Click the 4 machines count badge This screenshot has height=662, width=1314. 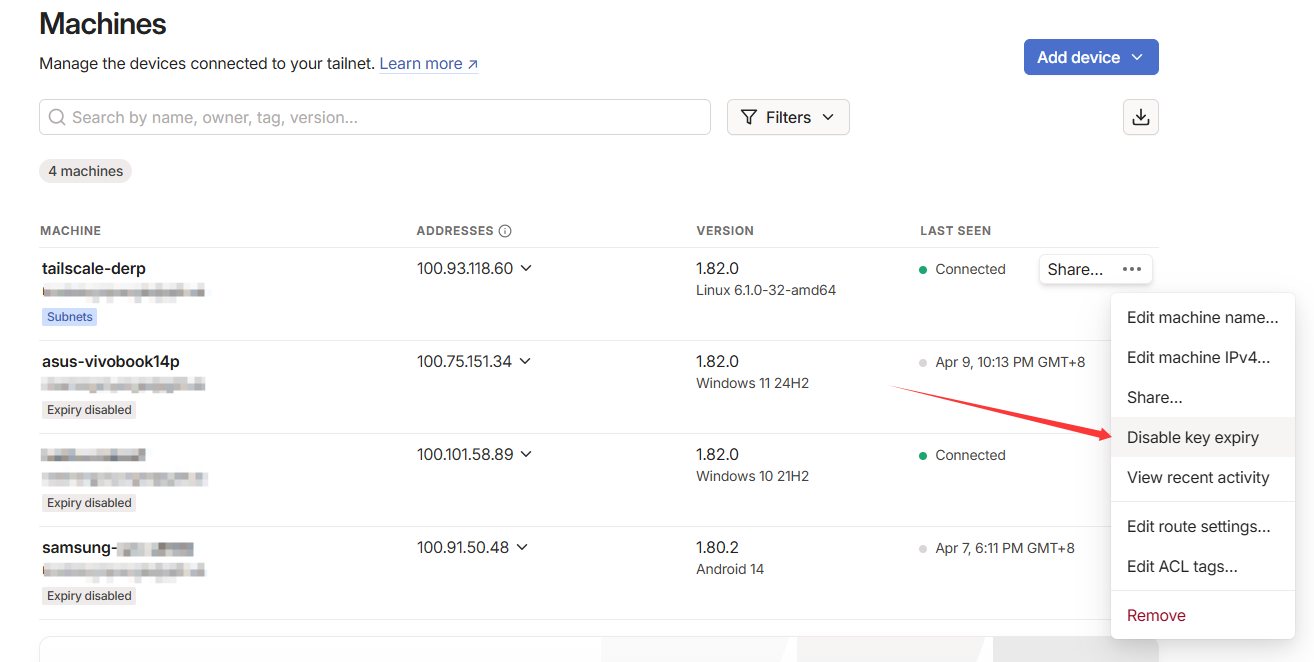point(86,171)
